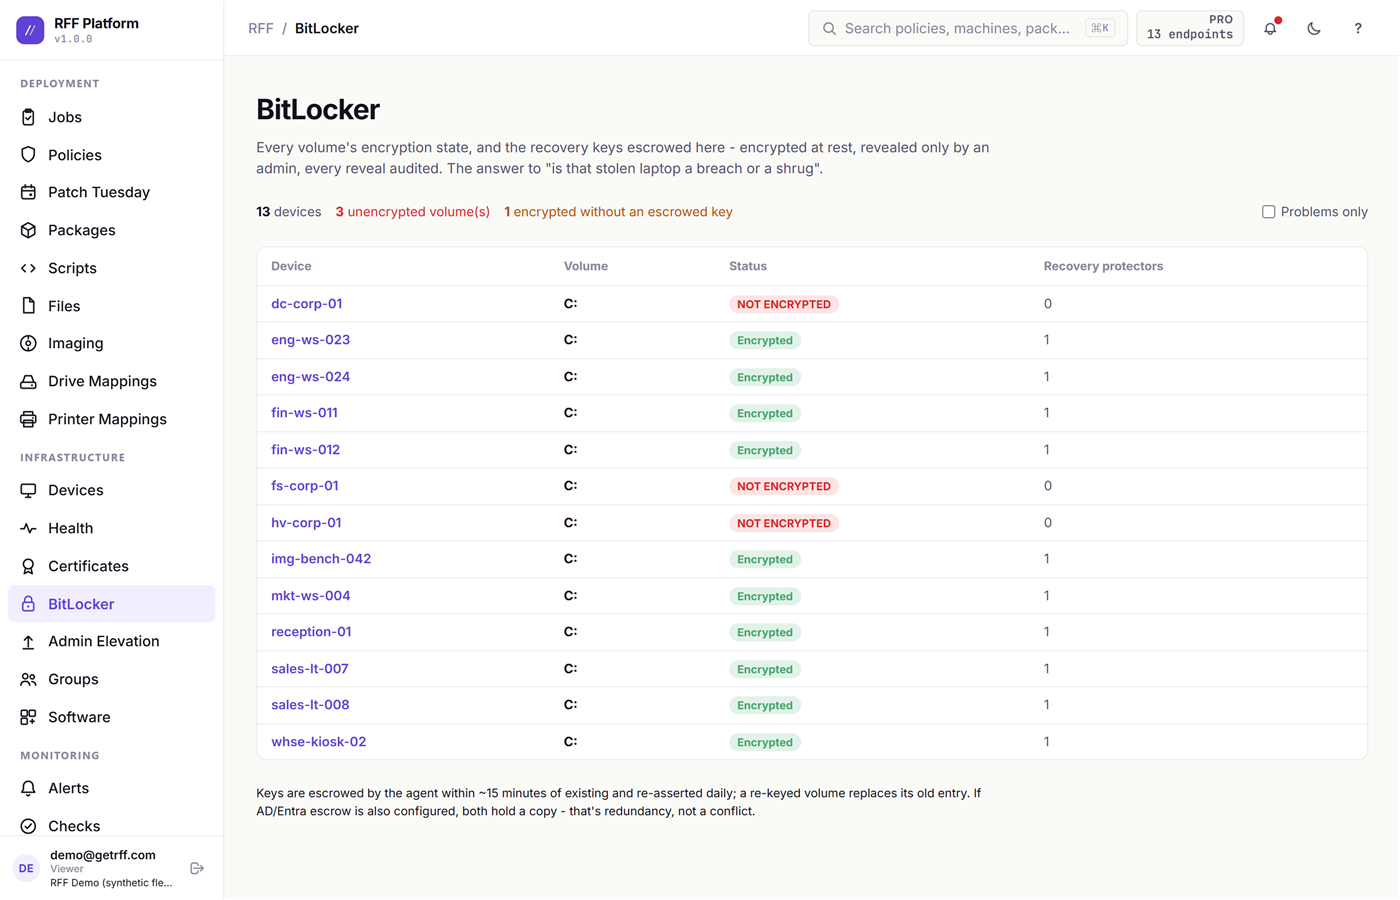
Task: Click the RFF breadcrumb link
Action: point(260,29)
